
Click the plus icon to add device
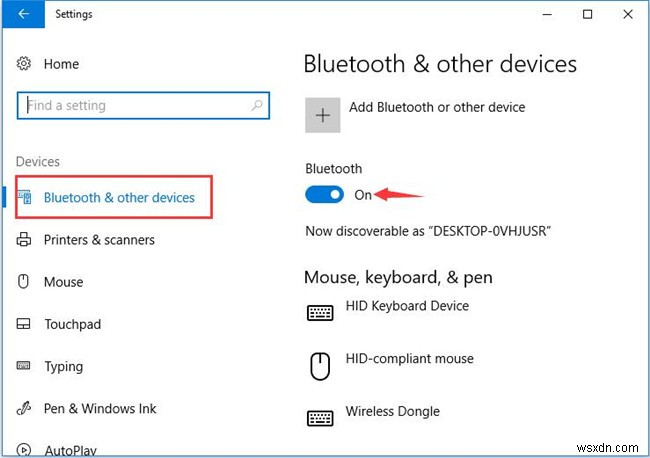click(x=322, y=115)
